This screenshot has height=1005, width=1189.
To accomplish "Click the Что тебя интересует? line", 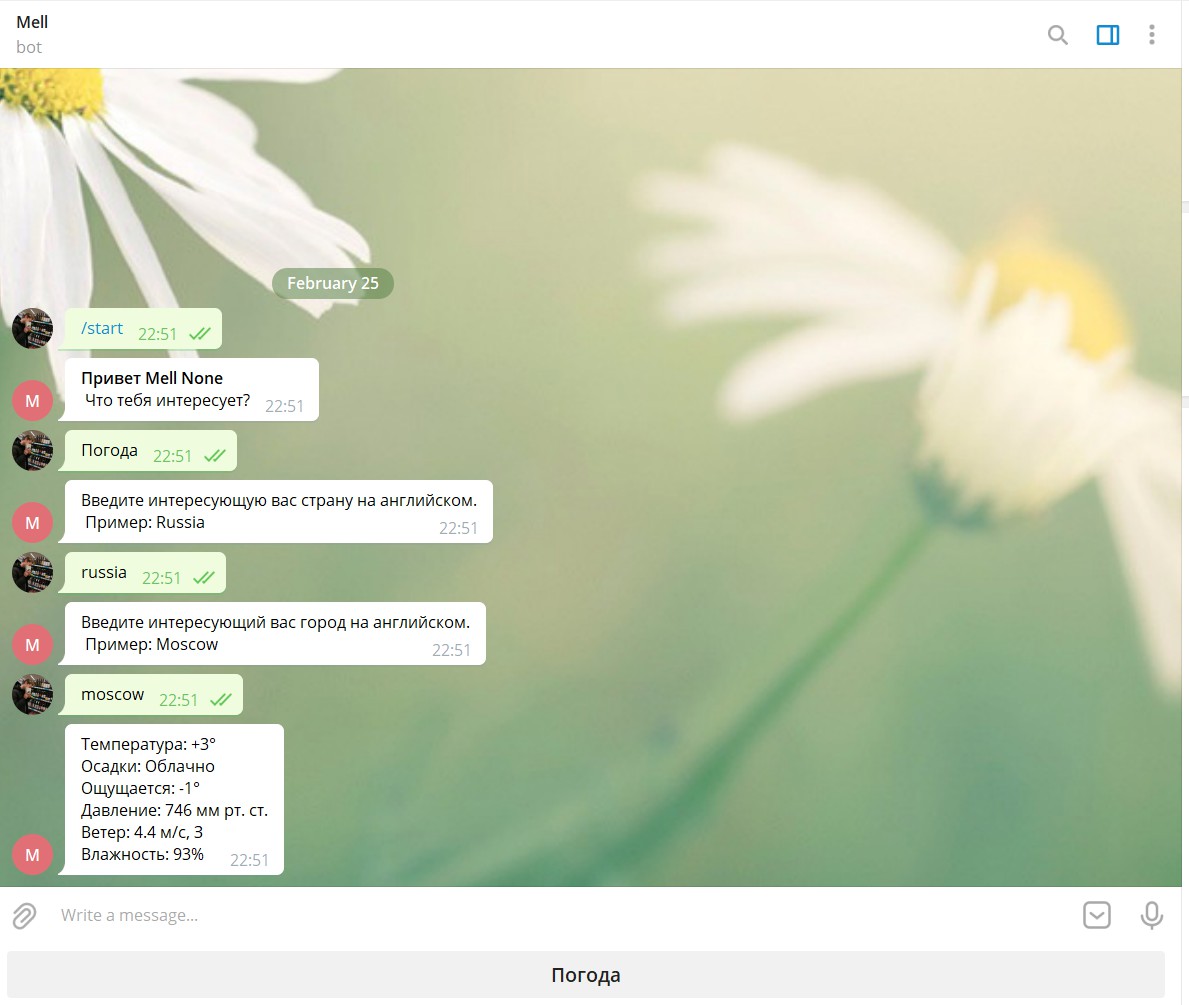I will click(167, 400).
